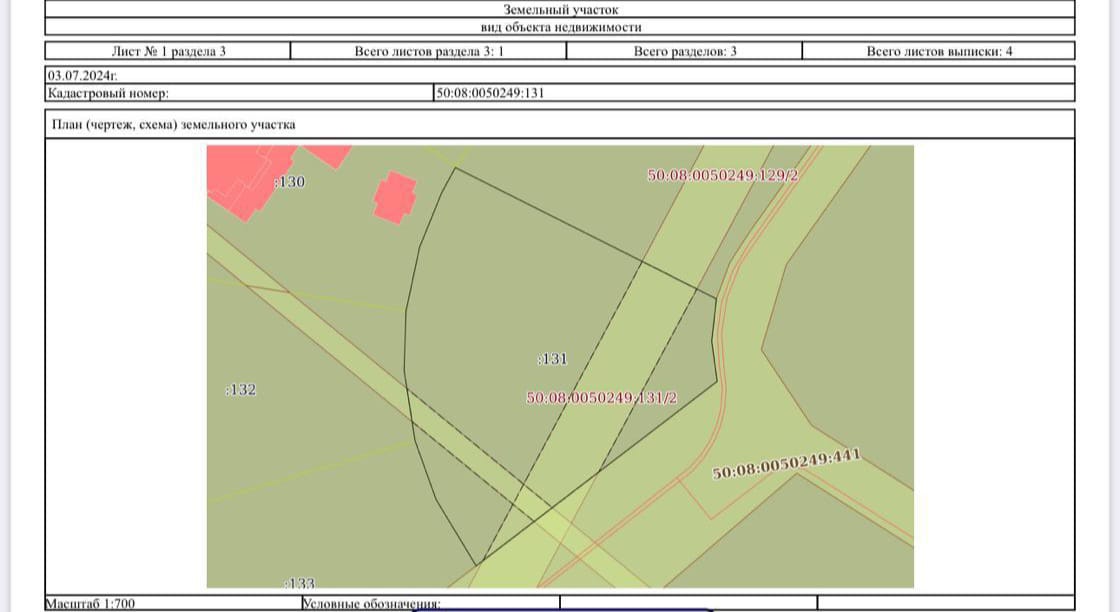Click the "Всего листов выписки: 4" cell
The image size is (1120, 612).
click(x=939, y=51)
